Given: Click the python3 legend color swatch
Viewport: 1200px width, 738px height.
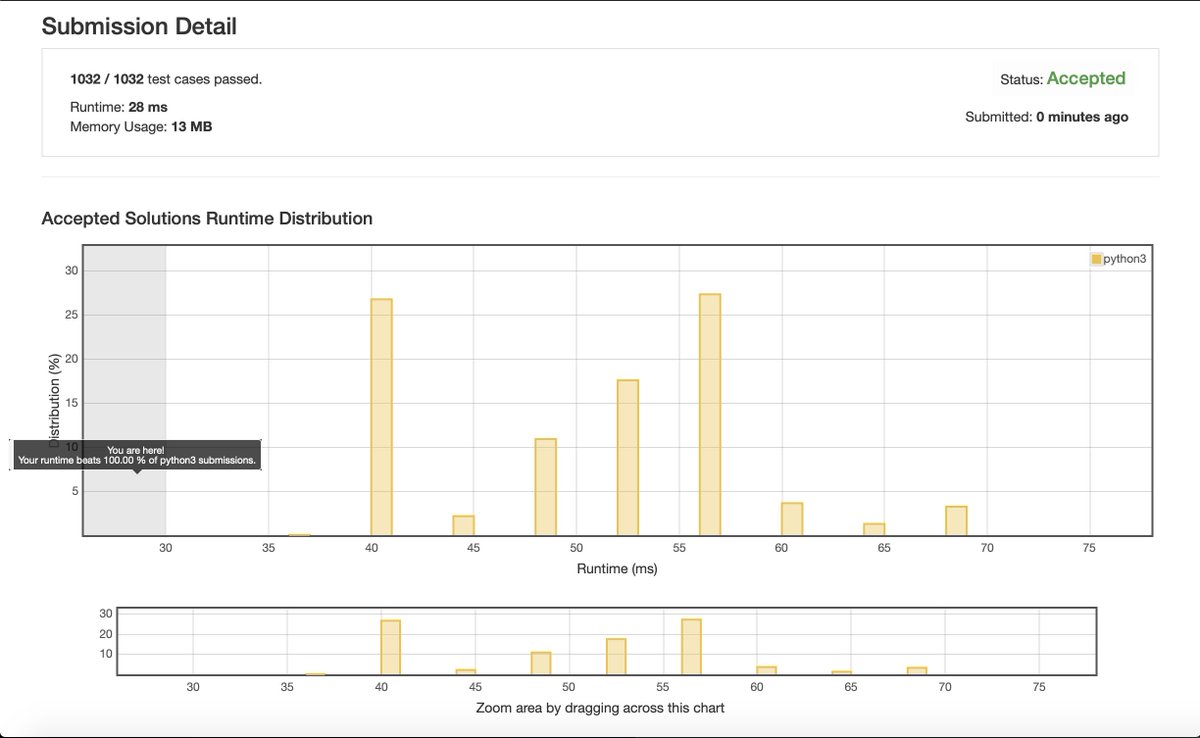Looking at the screenshot, I should (1096, 259).
